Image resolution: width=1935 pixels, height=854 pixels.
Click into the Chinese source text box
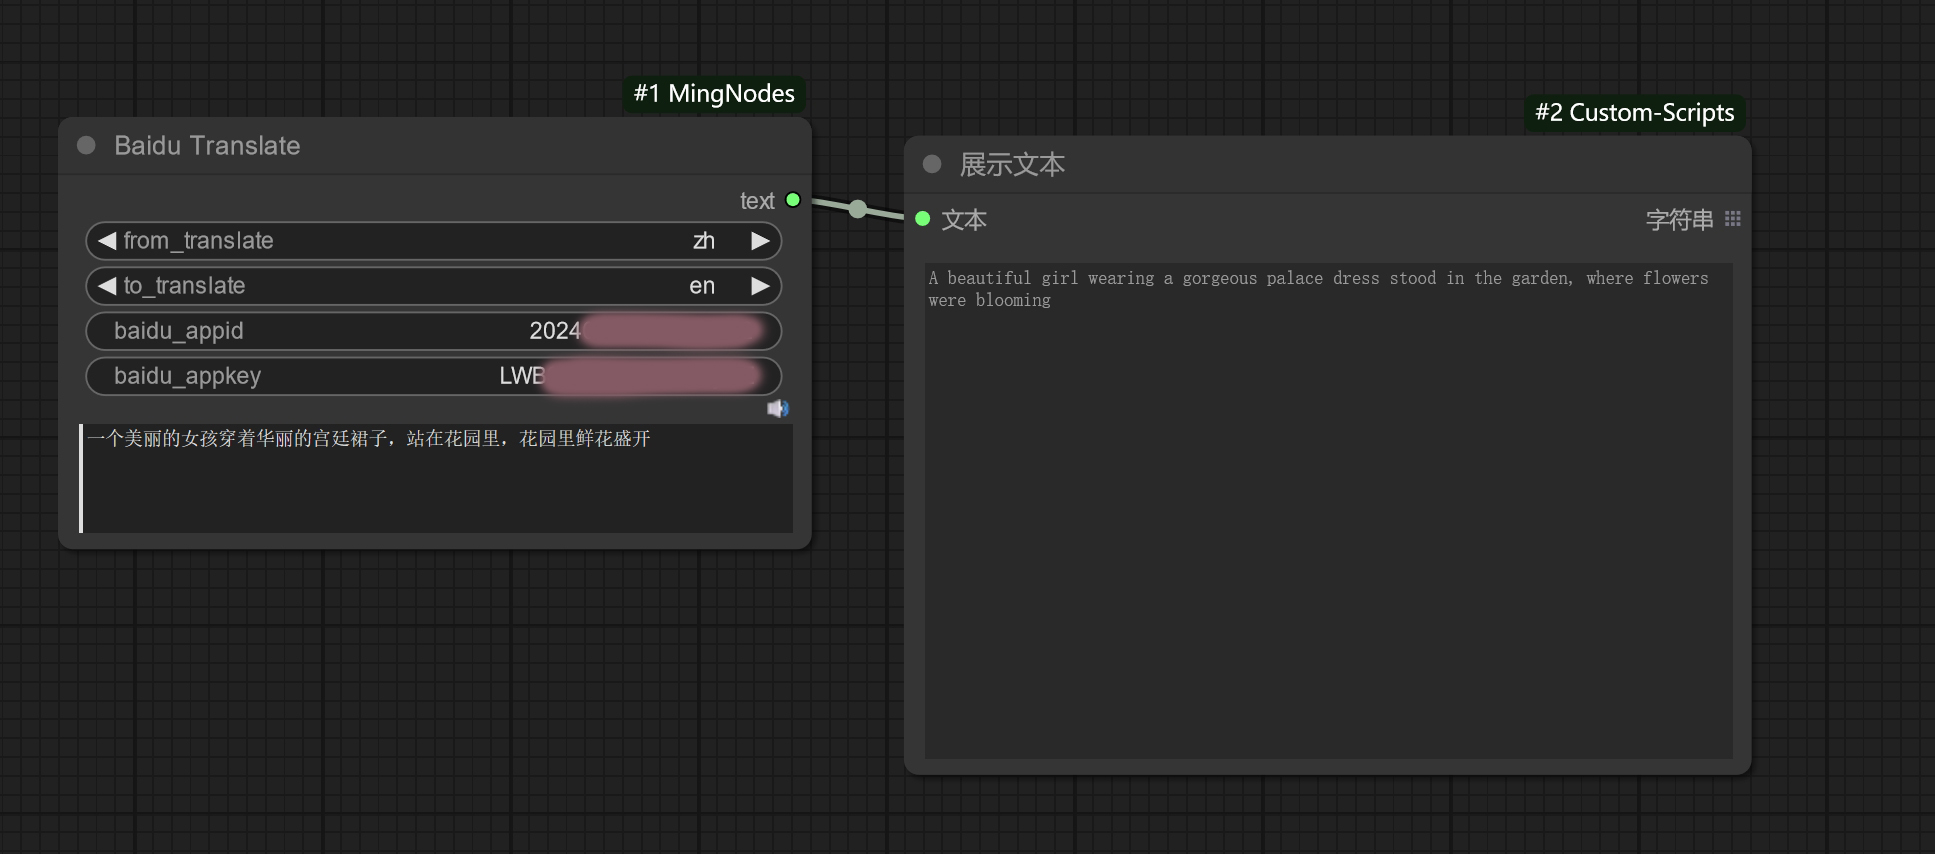[437, 480]
